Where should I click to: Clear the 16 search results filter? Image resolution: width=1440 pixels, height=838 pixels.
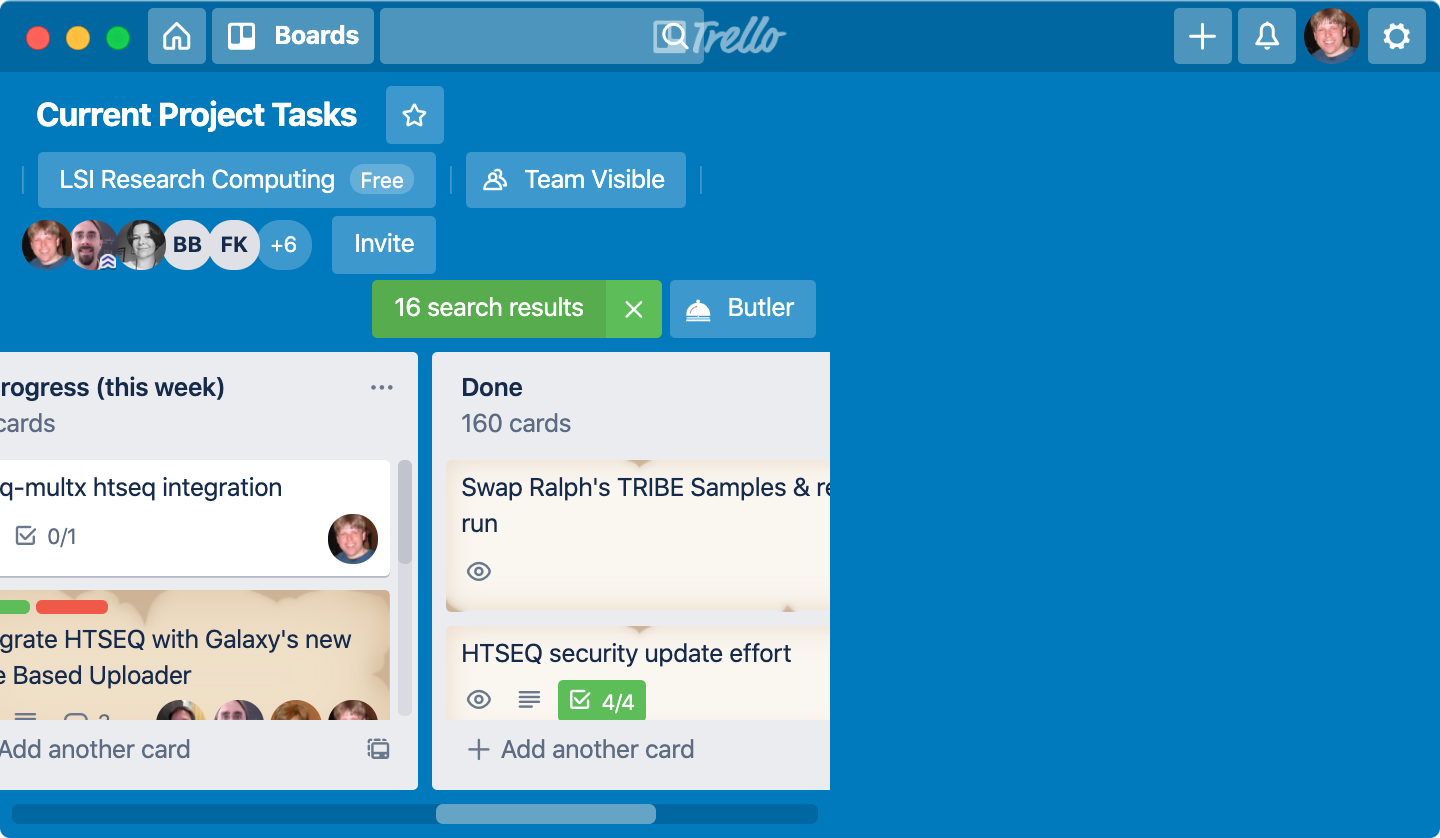point(634,309)
